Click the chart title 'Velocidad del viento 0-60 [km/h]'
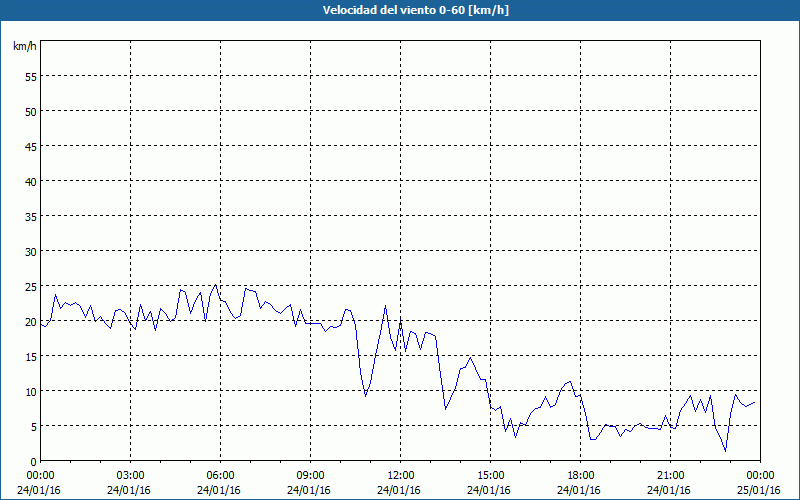The height and width of the screenshot is (500, 800). [415, 10]
